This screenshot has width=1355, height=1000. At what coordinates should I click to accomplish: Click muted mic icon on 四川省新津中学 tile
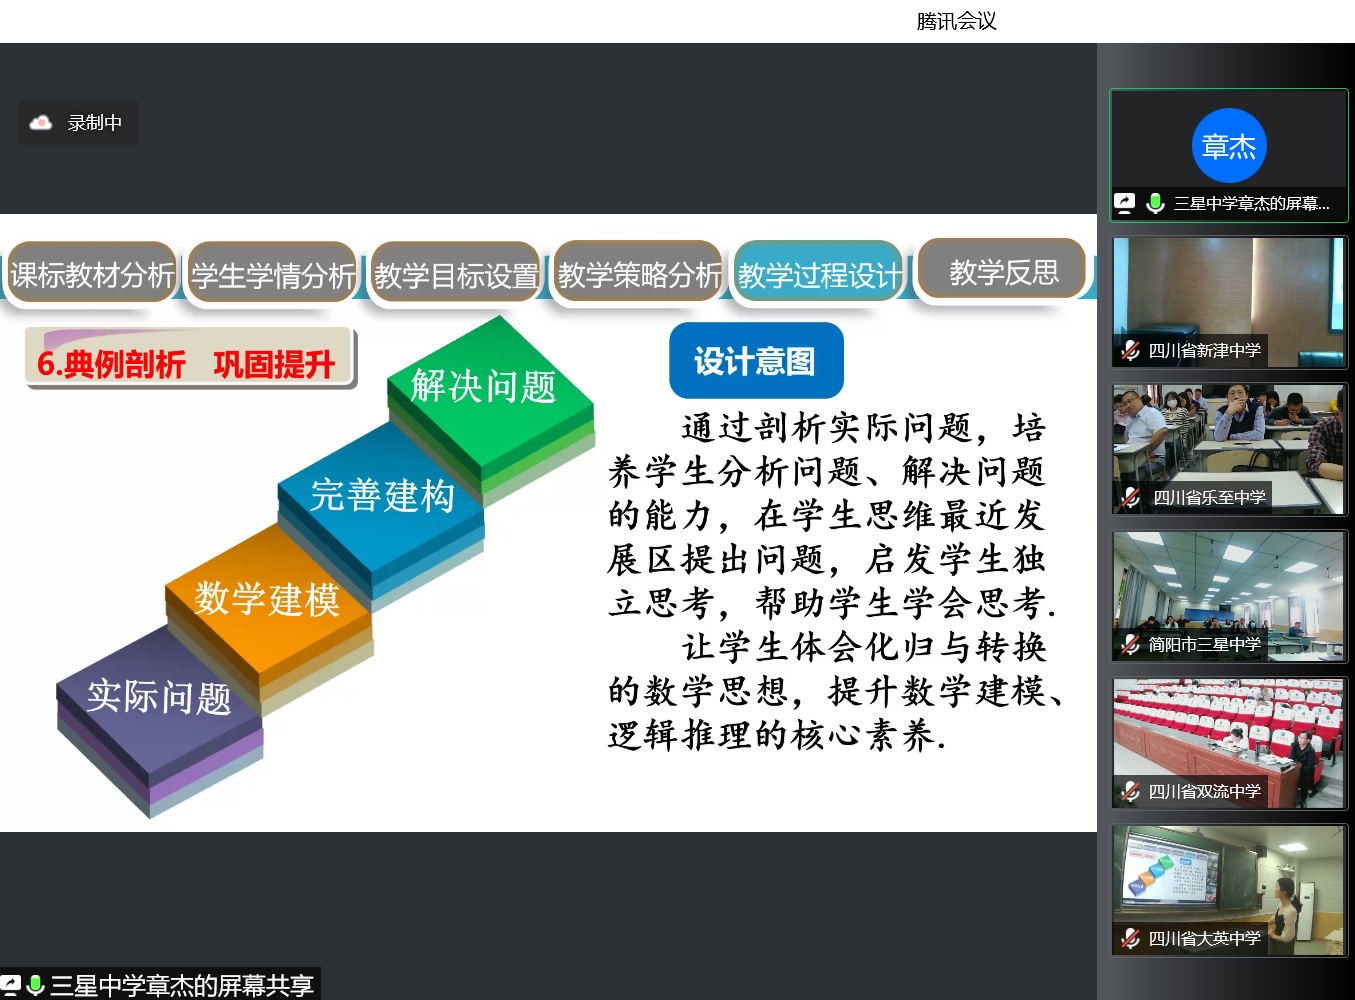(1130, 351)
